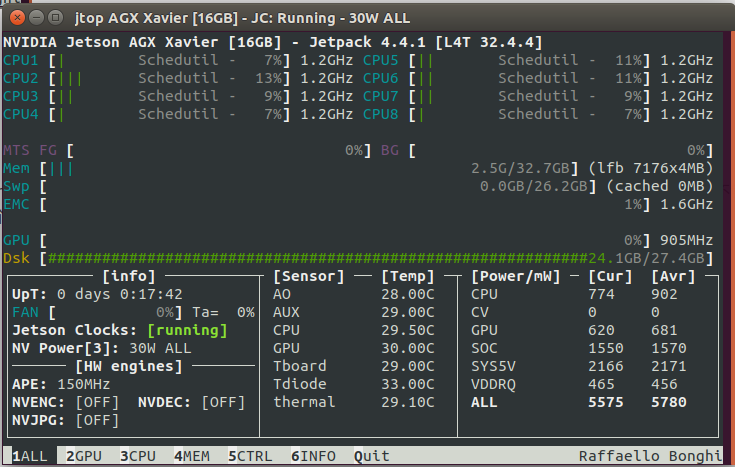The height and width of the screenshot is (467, 735).
Task: Click the 0.0GB/26.2GB swap value
Action: 534,187
